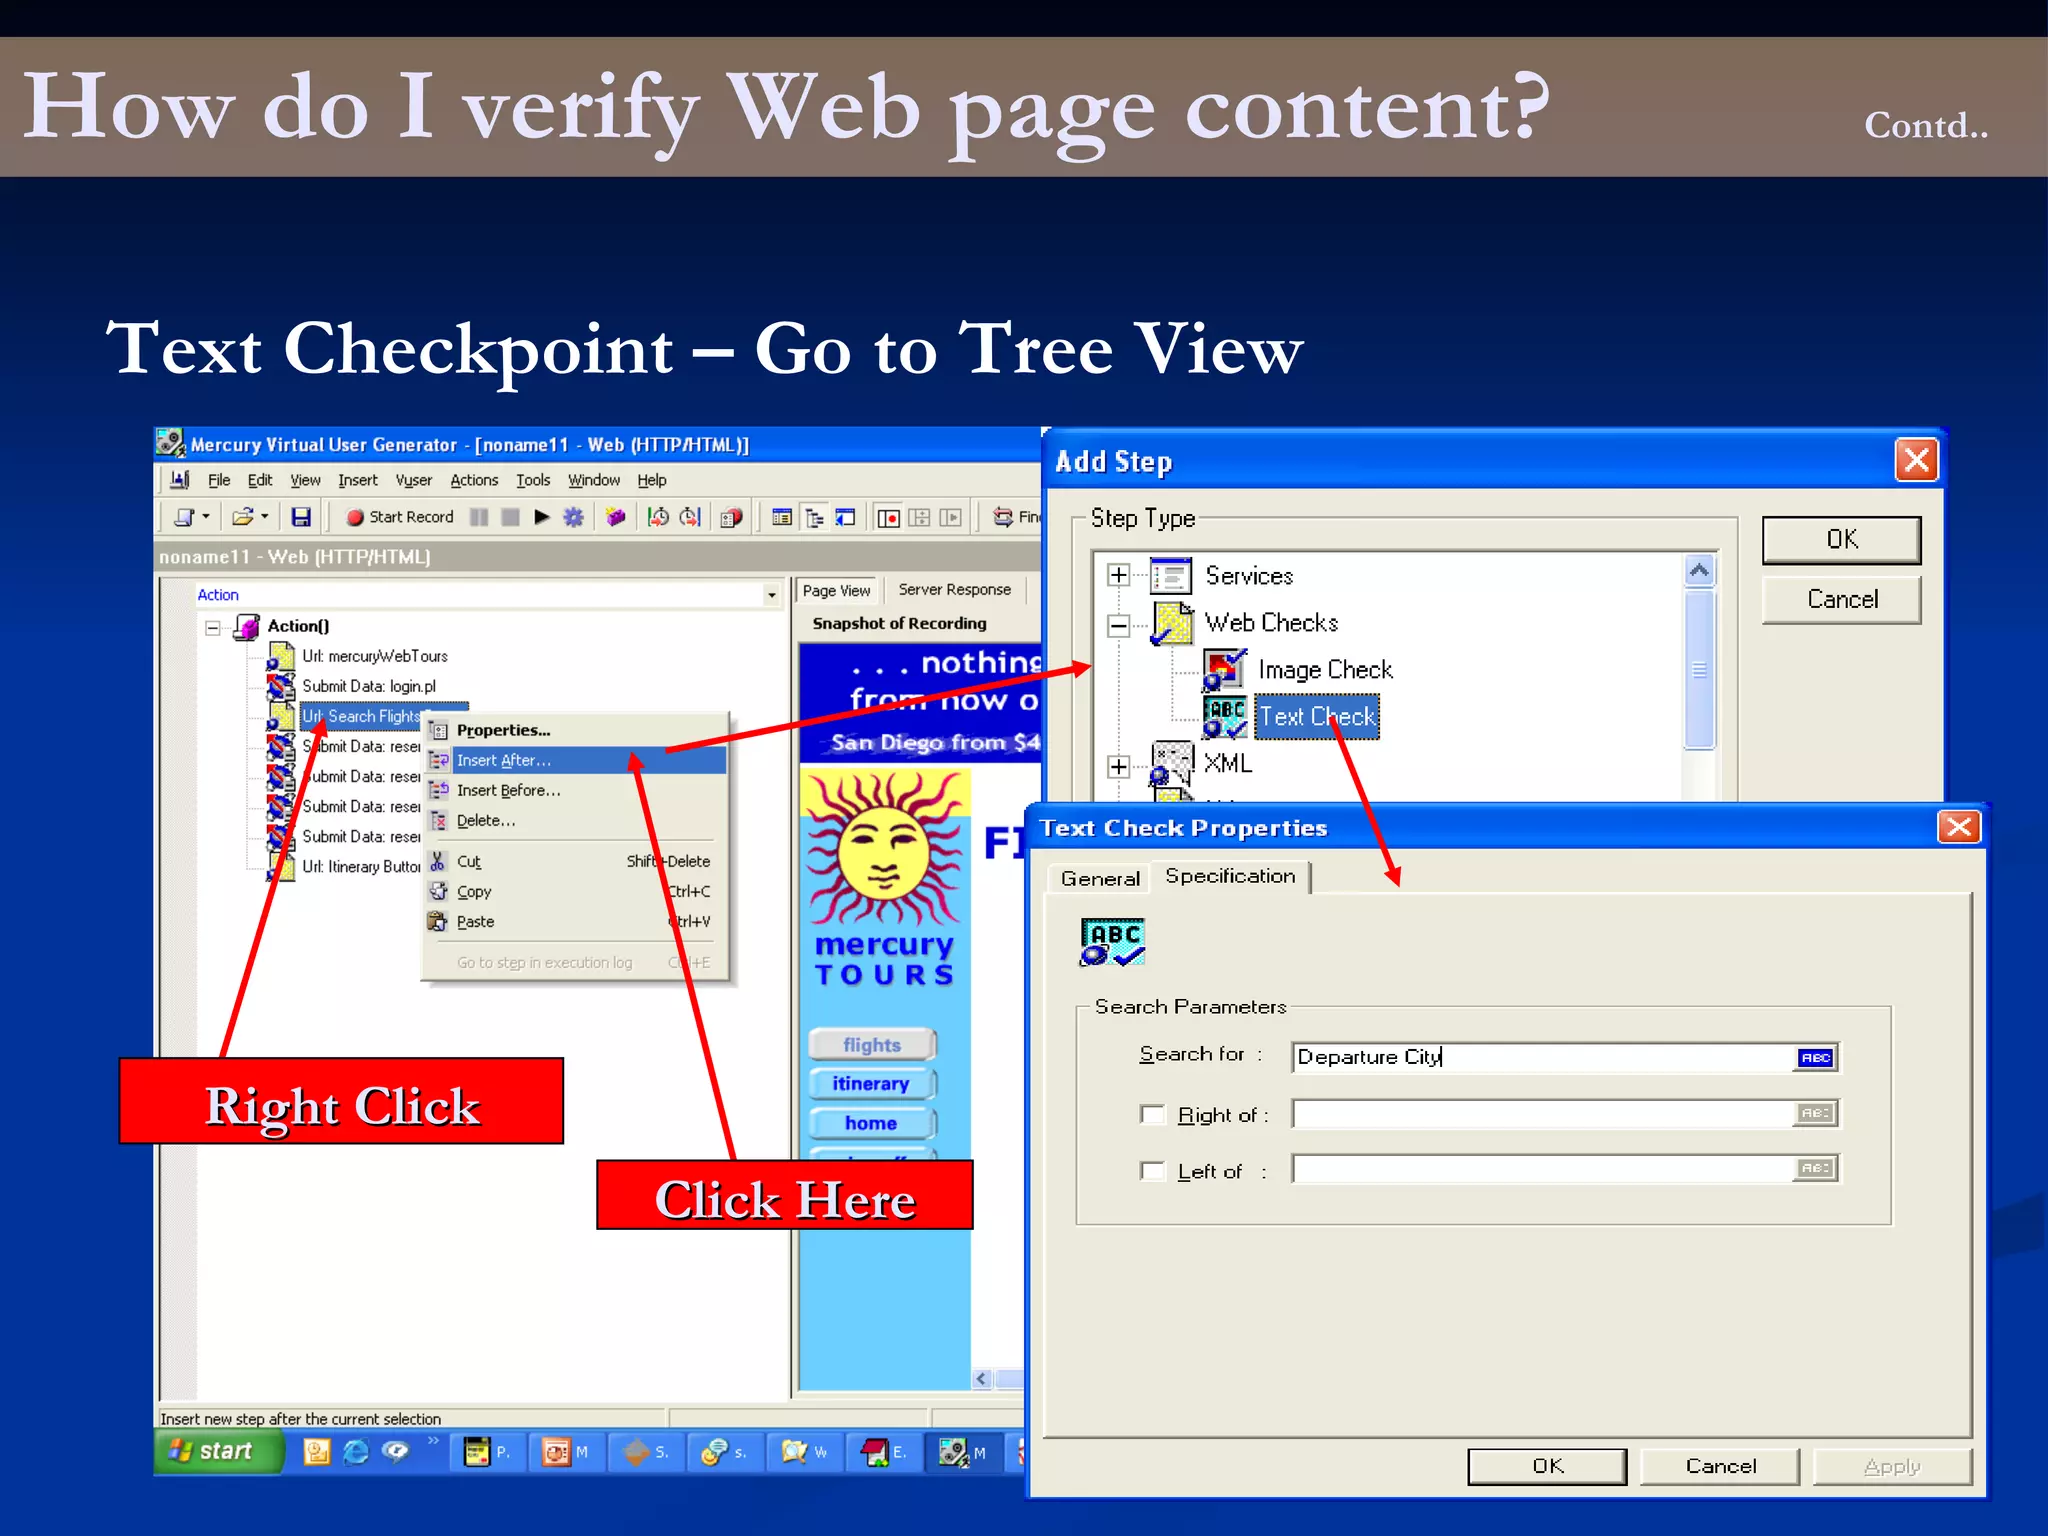The height and width of the screenshot is (1536, 2048).
Task: Choose Insert After... in context menu
Action: pyautogui.click(x=575, y=760)
